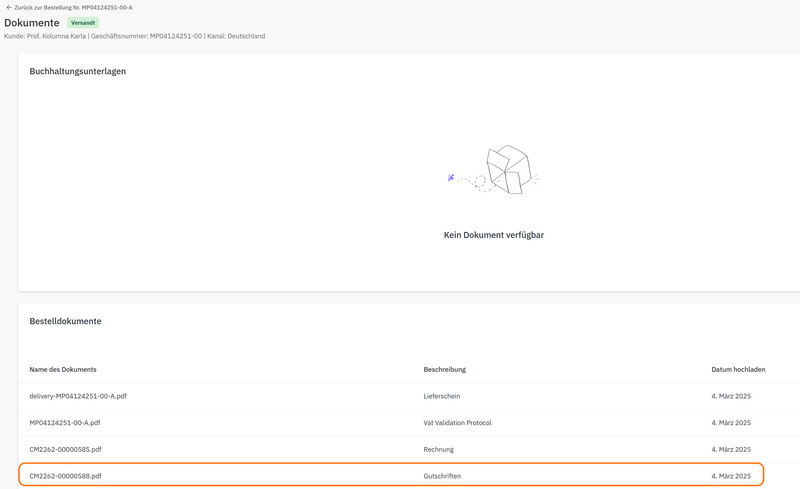This screenshot has height=489, width=800.
Task: Click the Datum hochladen column header
Action: (x=738, y=369)
